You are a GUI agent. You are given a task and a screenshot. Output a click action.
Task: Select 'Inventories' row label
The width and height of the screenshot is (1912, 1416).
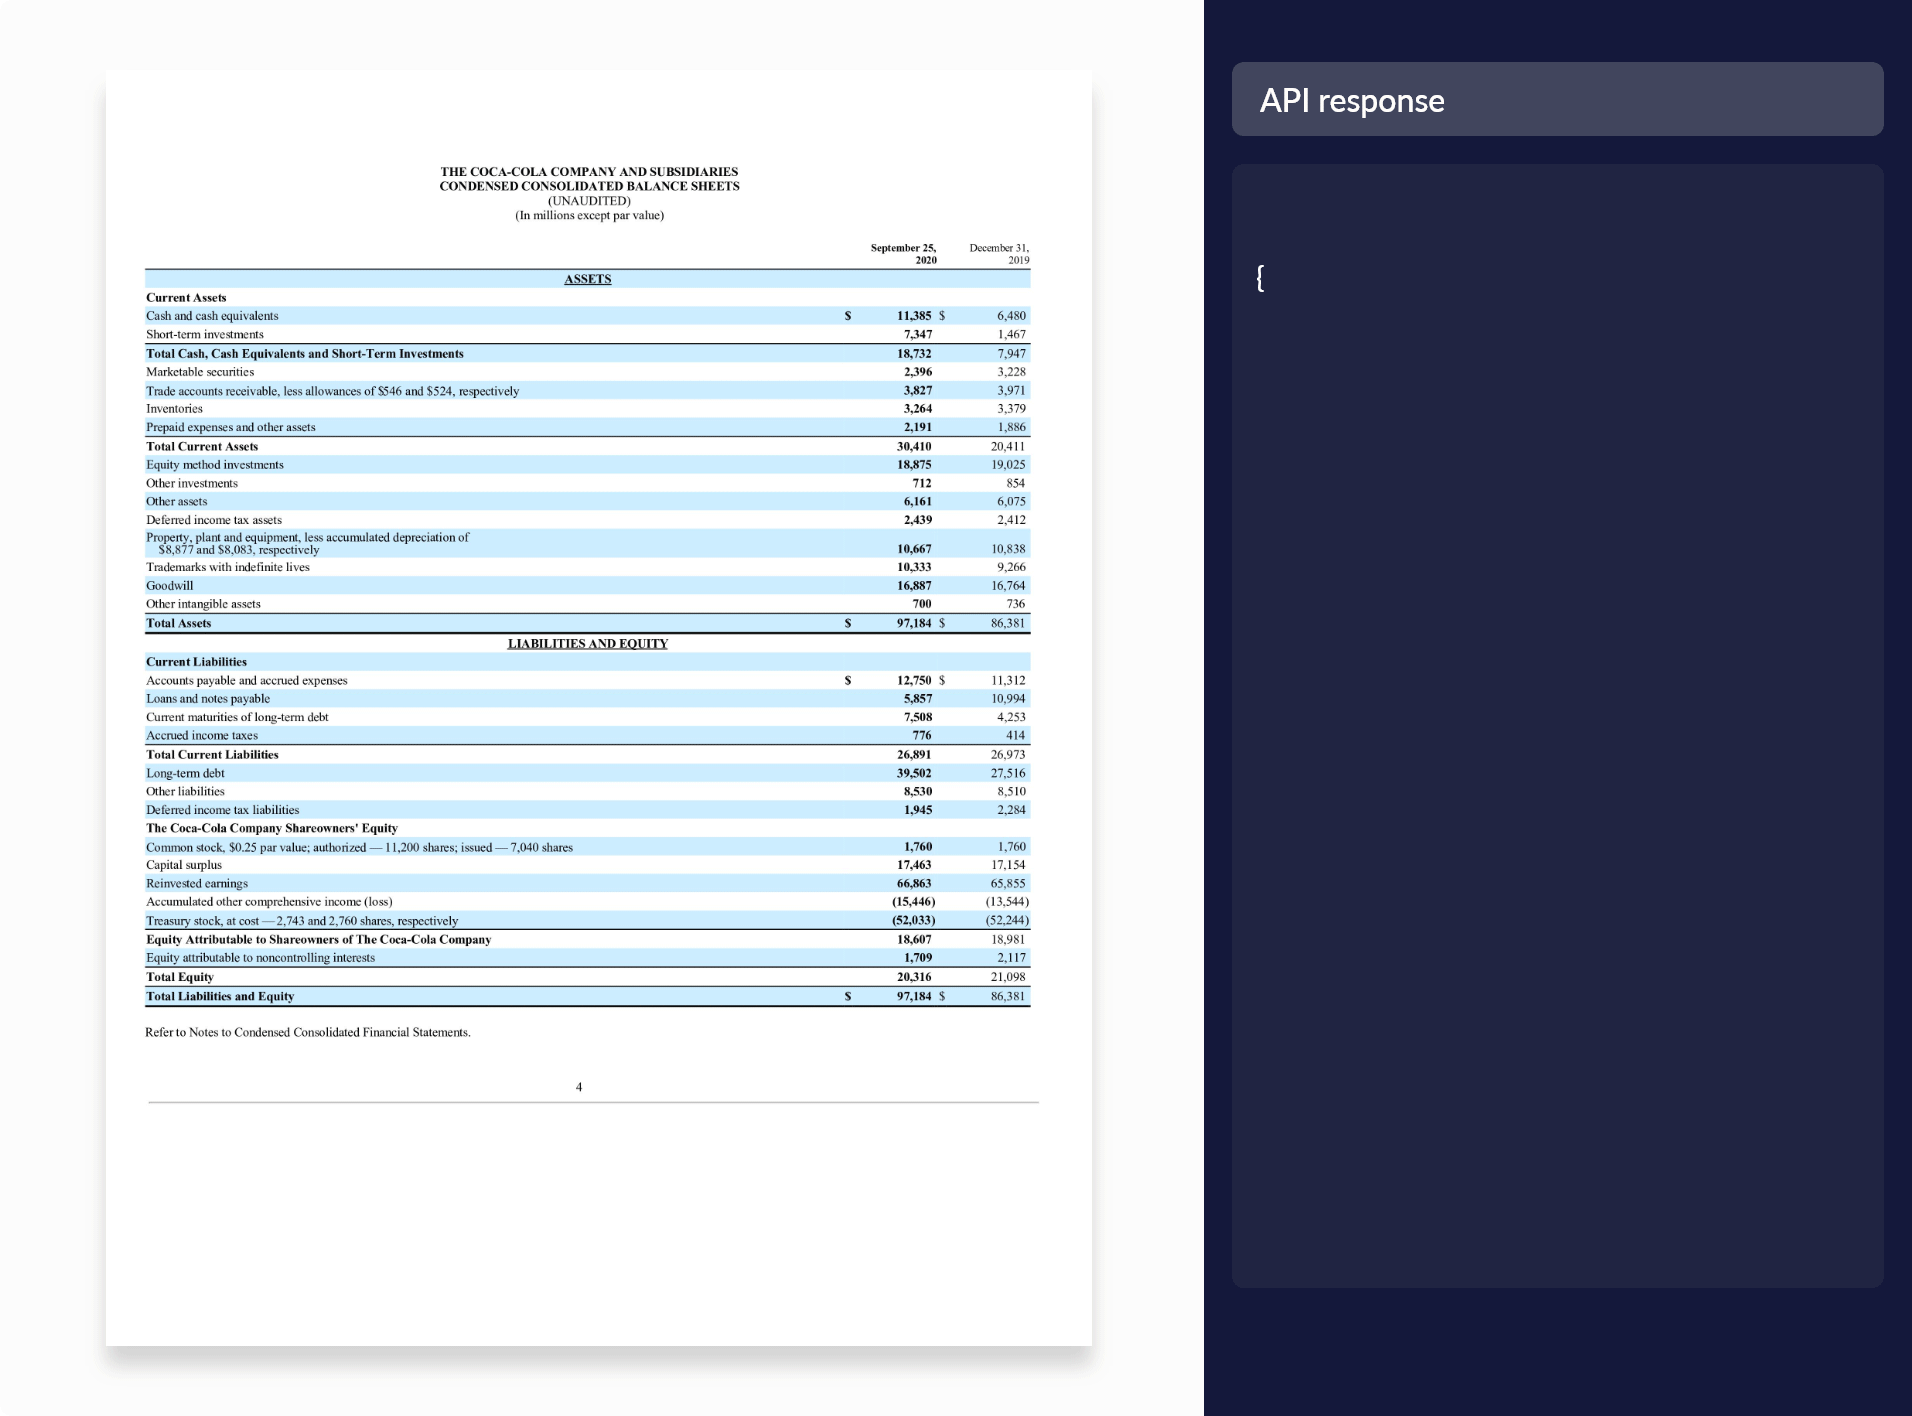tap(174, 409)
